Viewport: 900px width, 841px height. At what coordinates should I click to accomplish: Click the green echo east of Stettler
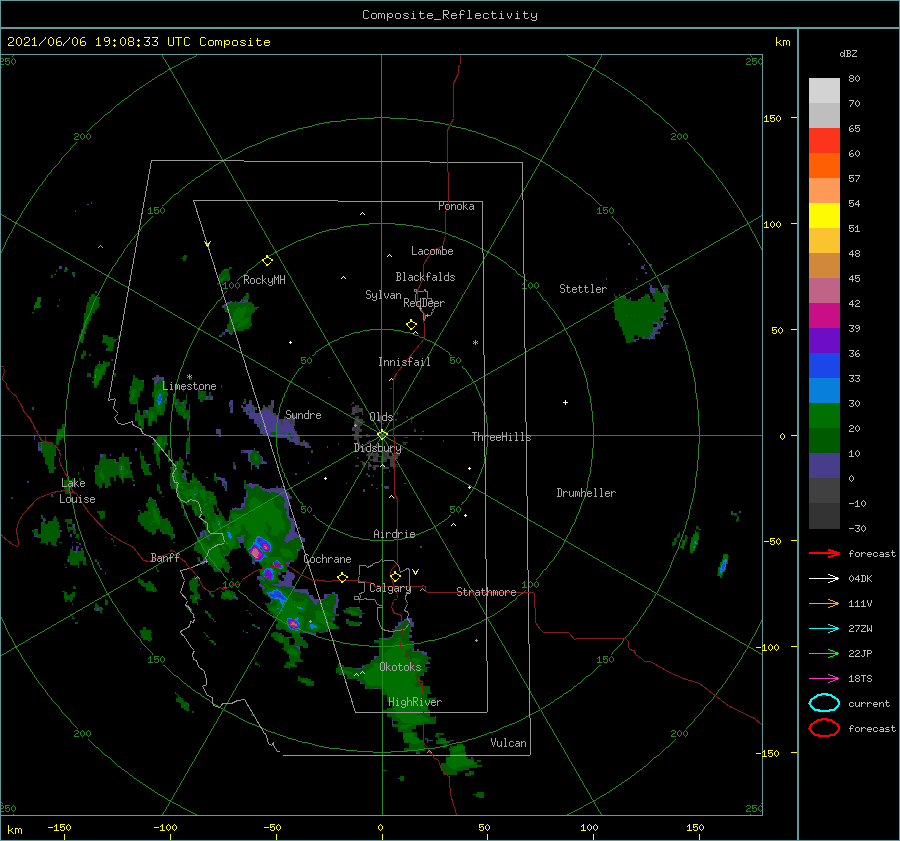click(639, 315)
